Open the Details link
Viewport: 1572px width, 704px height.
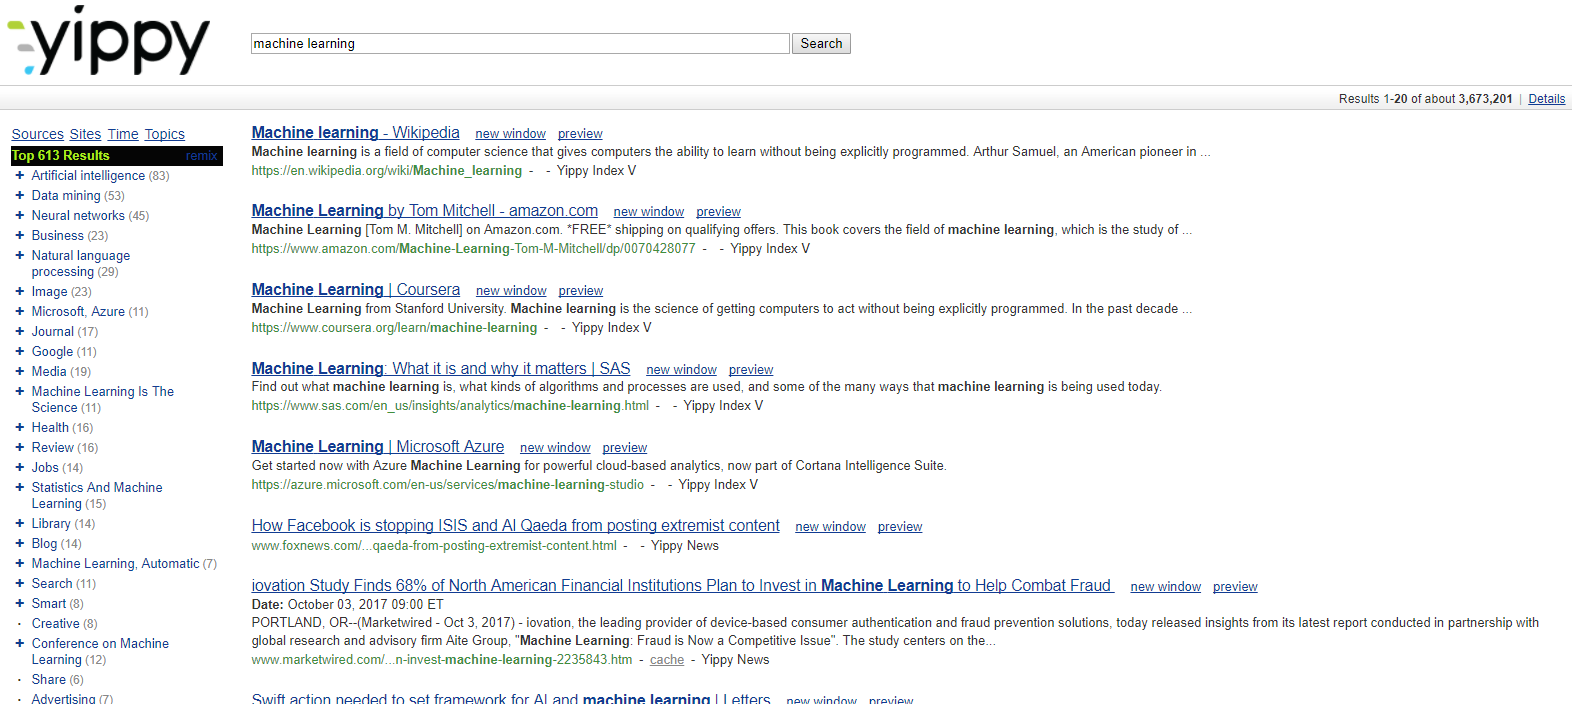(x=1546, y=99)
